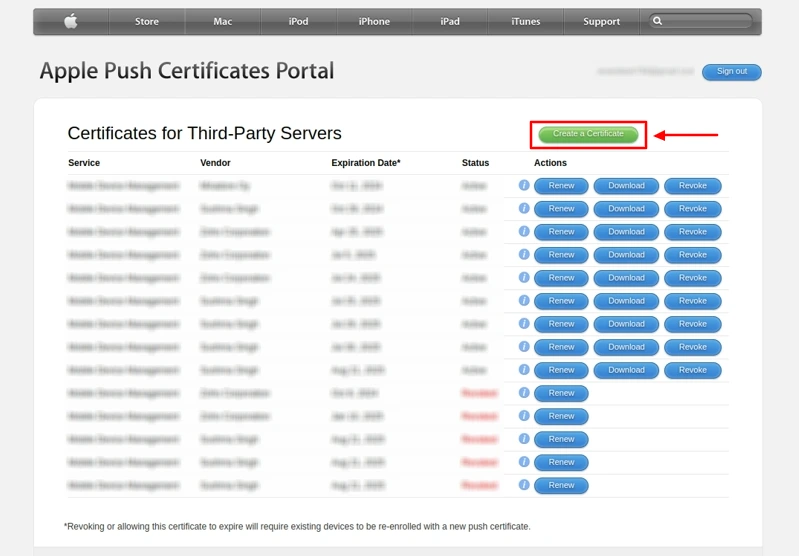Click the Apple Push Certificates Portal title
The width and height of the screenshot is (799, 556).
pos(187,71)
